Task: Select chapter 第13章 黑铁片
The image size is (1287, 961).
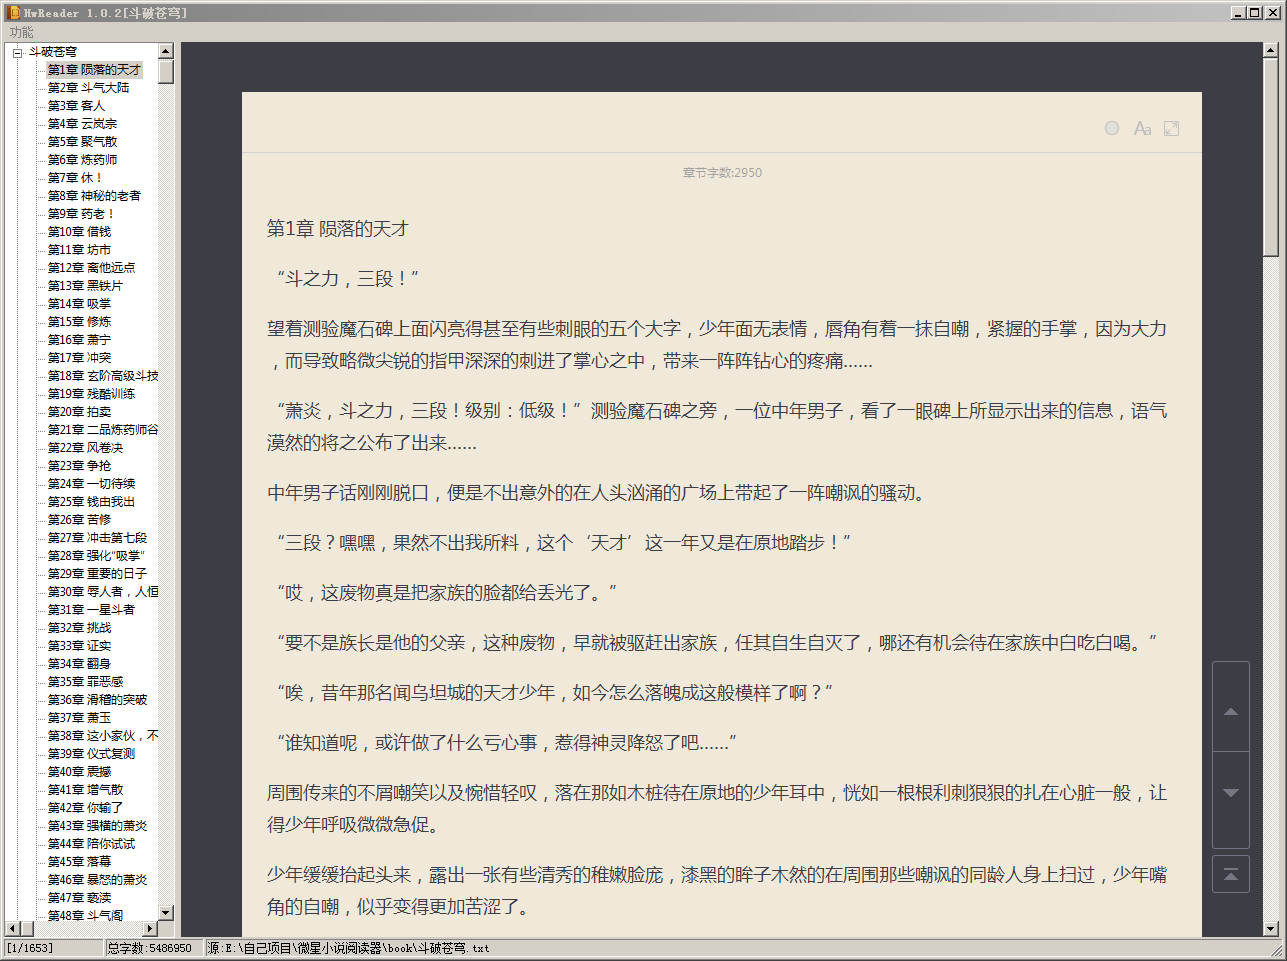Action: tap(85, 286)
